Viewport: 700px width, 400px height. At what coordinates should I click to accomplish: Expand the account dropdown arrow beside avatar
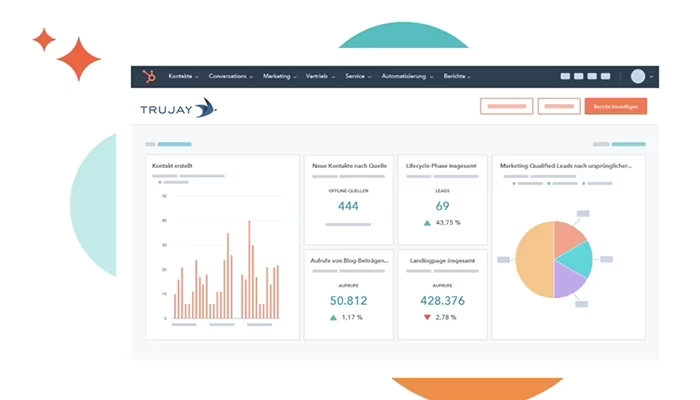coord(651,77)
